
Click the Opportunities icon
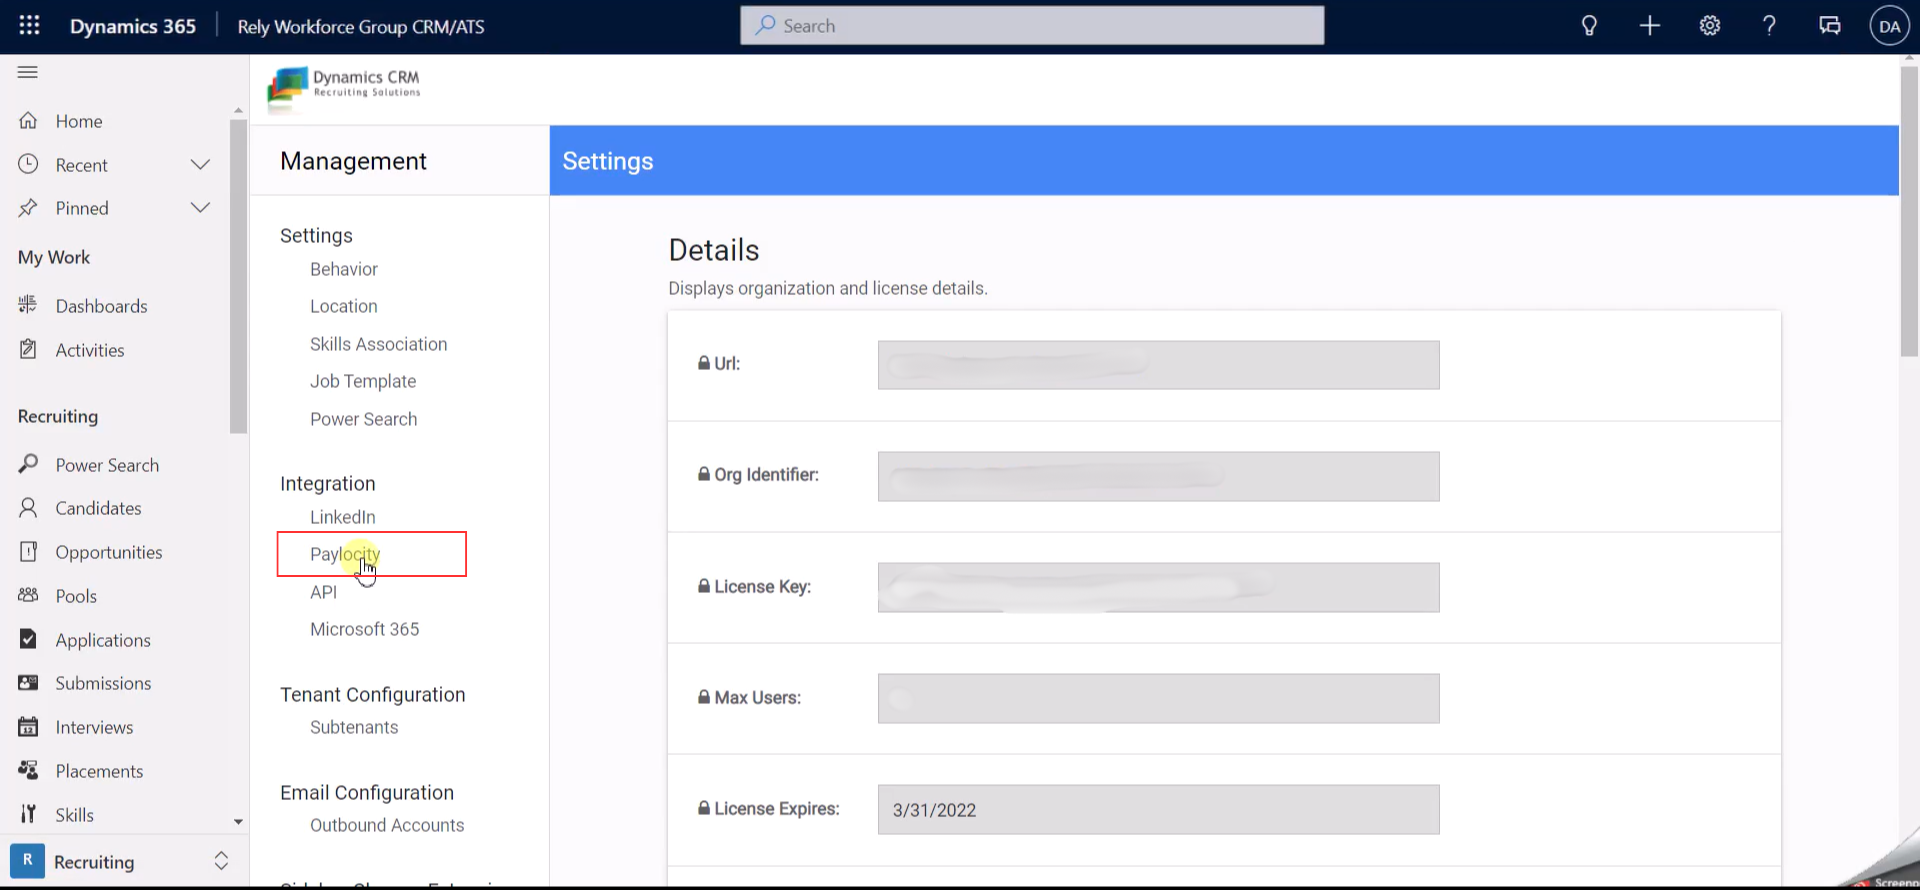[x=28, y=552]
